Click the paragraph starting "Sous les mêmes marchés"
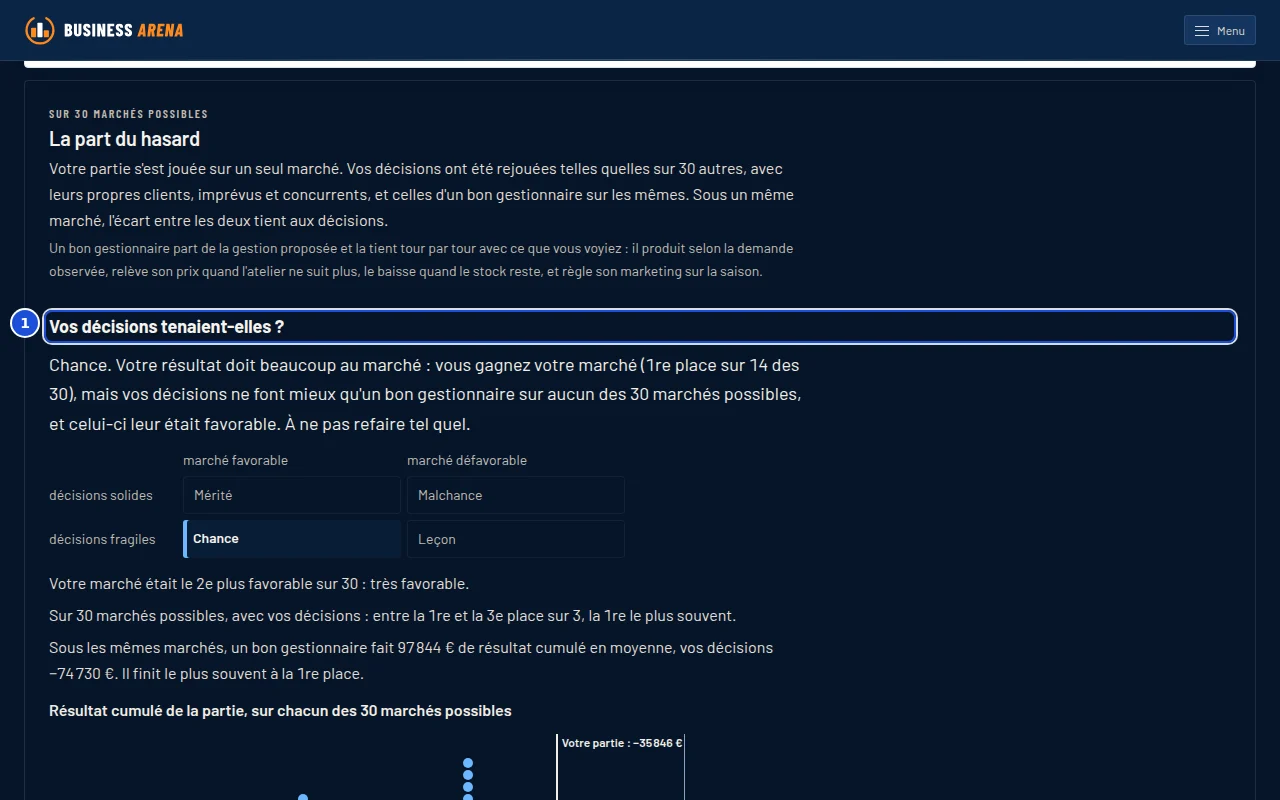1280x800 pixels. (x=411, y=661)
